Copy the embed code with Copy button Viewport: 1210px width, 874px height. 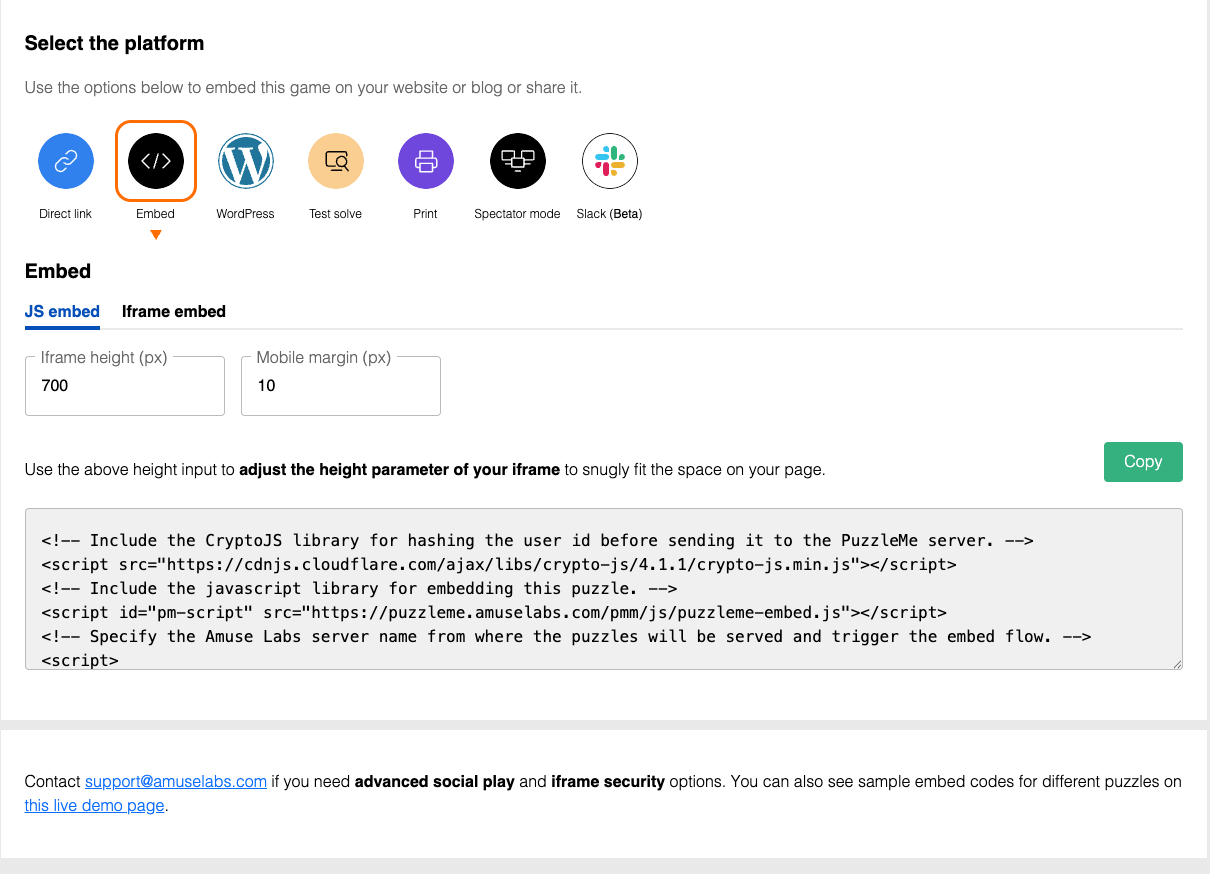[1143, 462]
